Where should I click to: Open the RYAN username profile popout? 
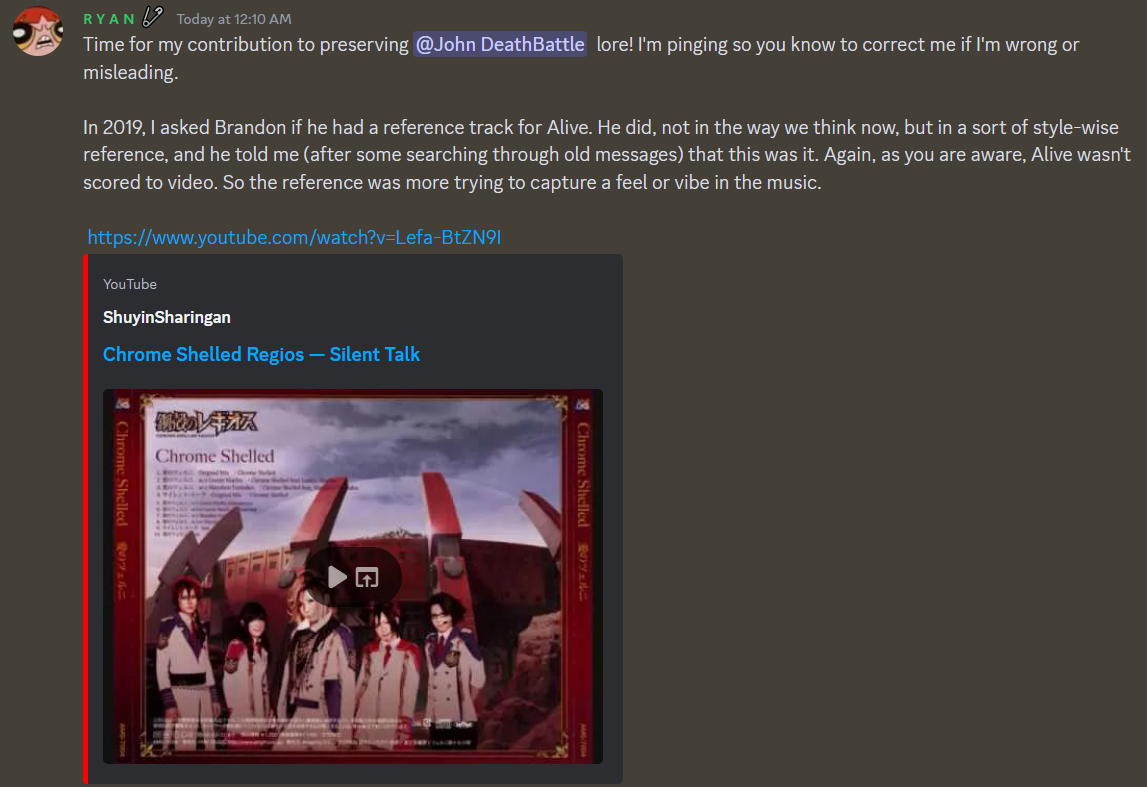click(x=109, y=19)
